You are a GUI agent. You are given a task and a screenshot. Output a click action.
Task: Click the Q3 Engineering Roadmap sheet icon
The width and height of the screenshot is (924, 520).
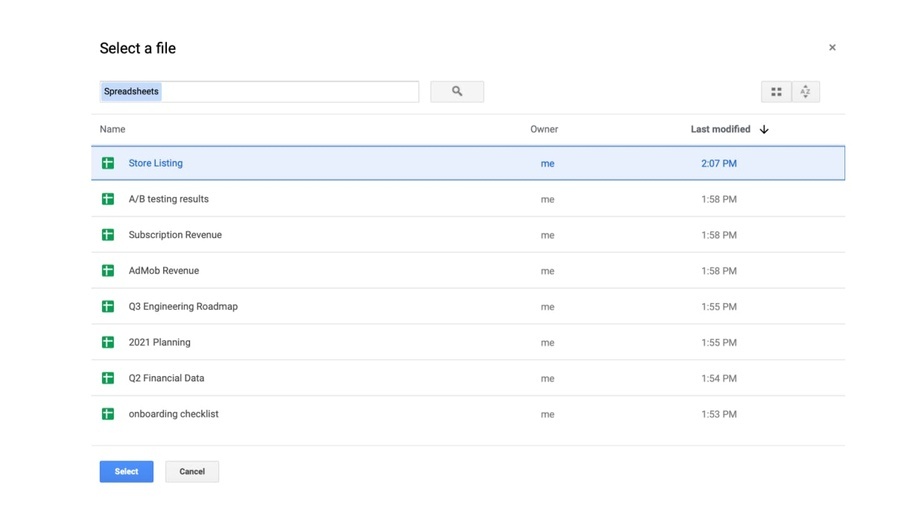pyautogui.click(x=108, y=307)
